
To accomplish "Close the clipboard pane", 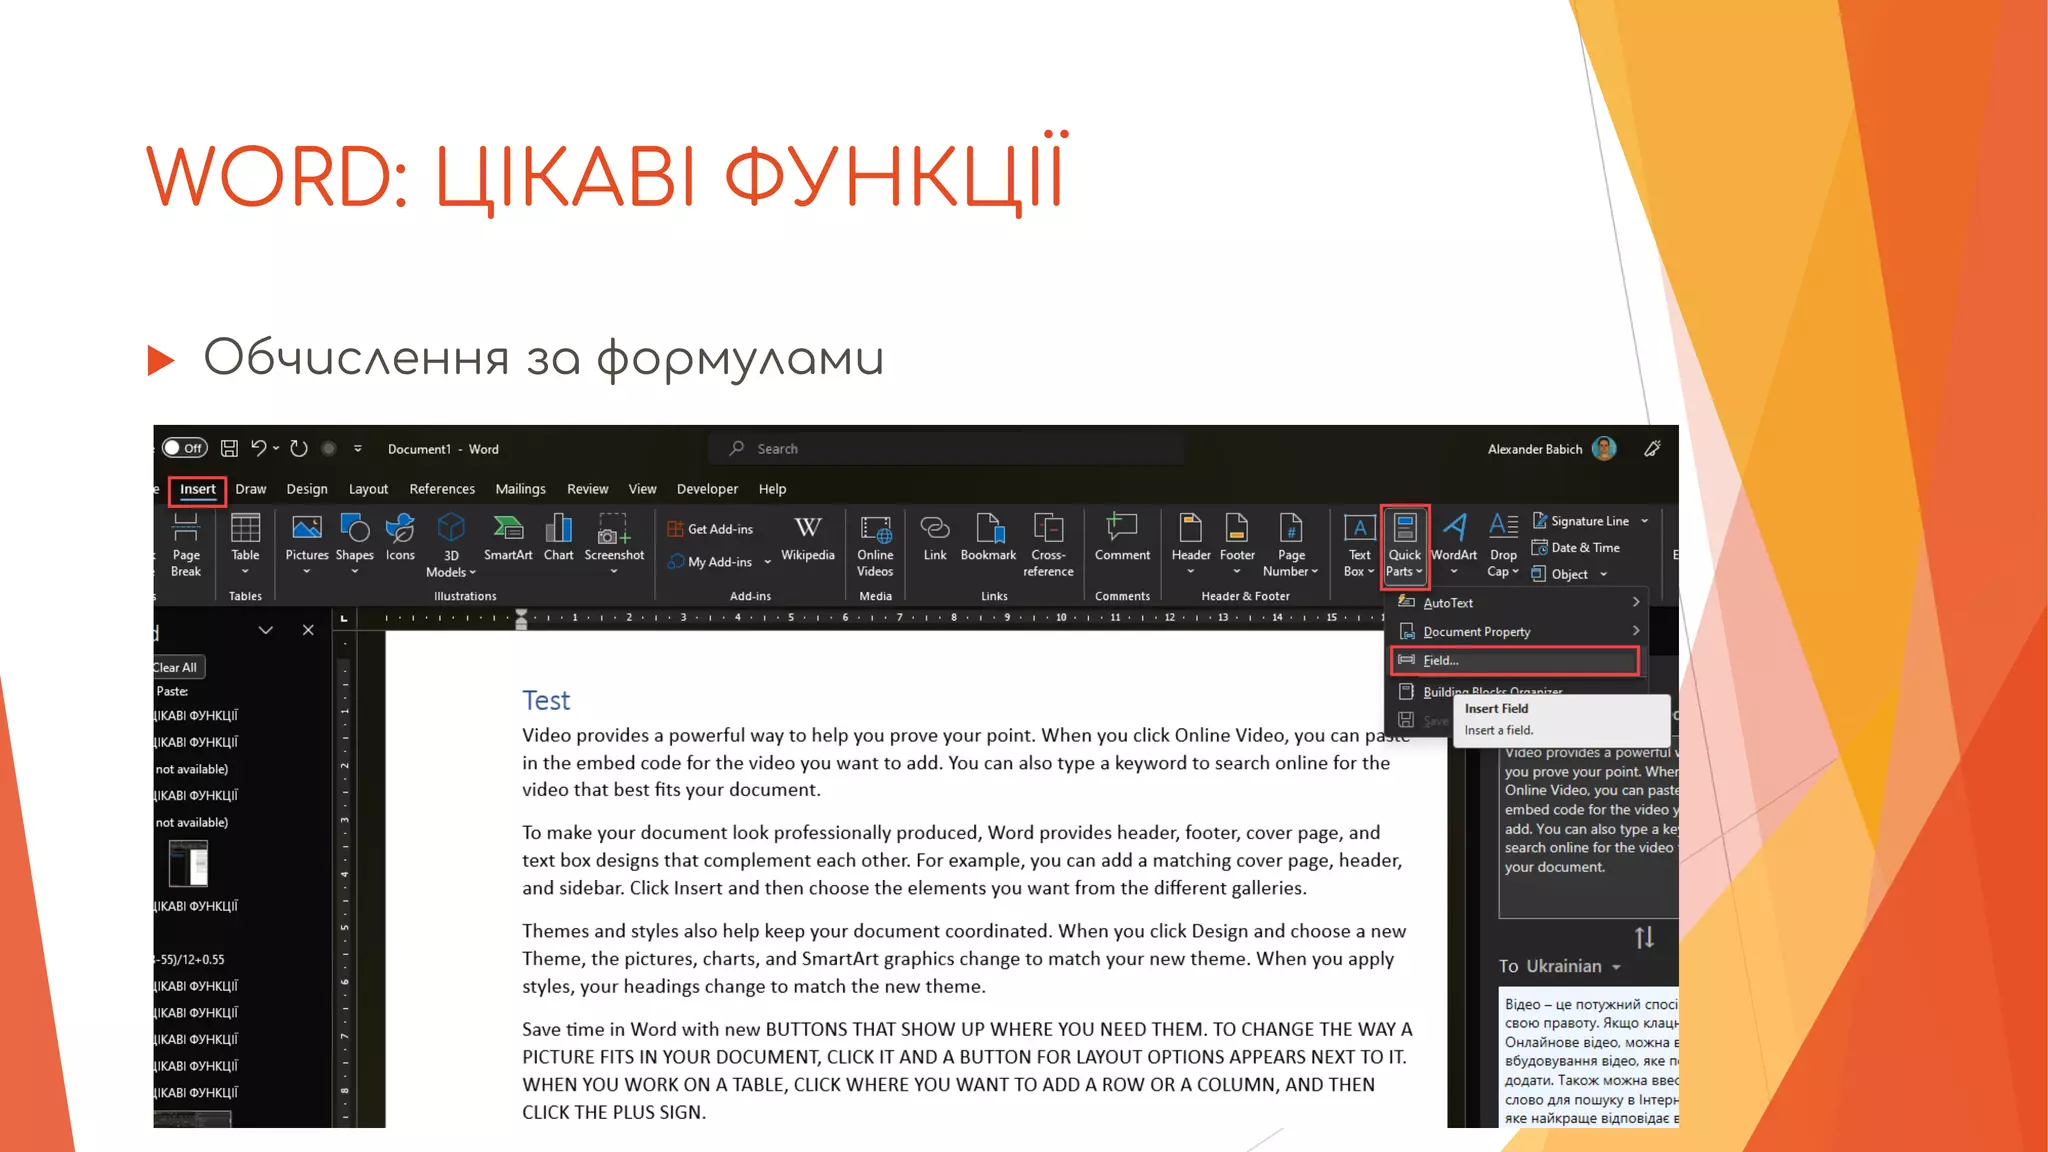I will [x=308, y=630].
